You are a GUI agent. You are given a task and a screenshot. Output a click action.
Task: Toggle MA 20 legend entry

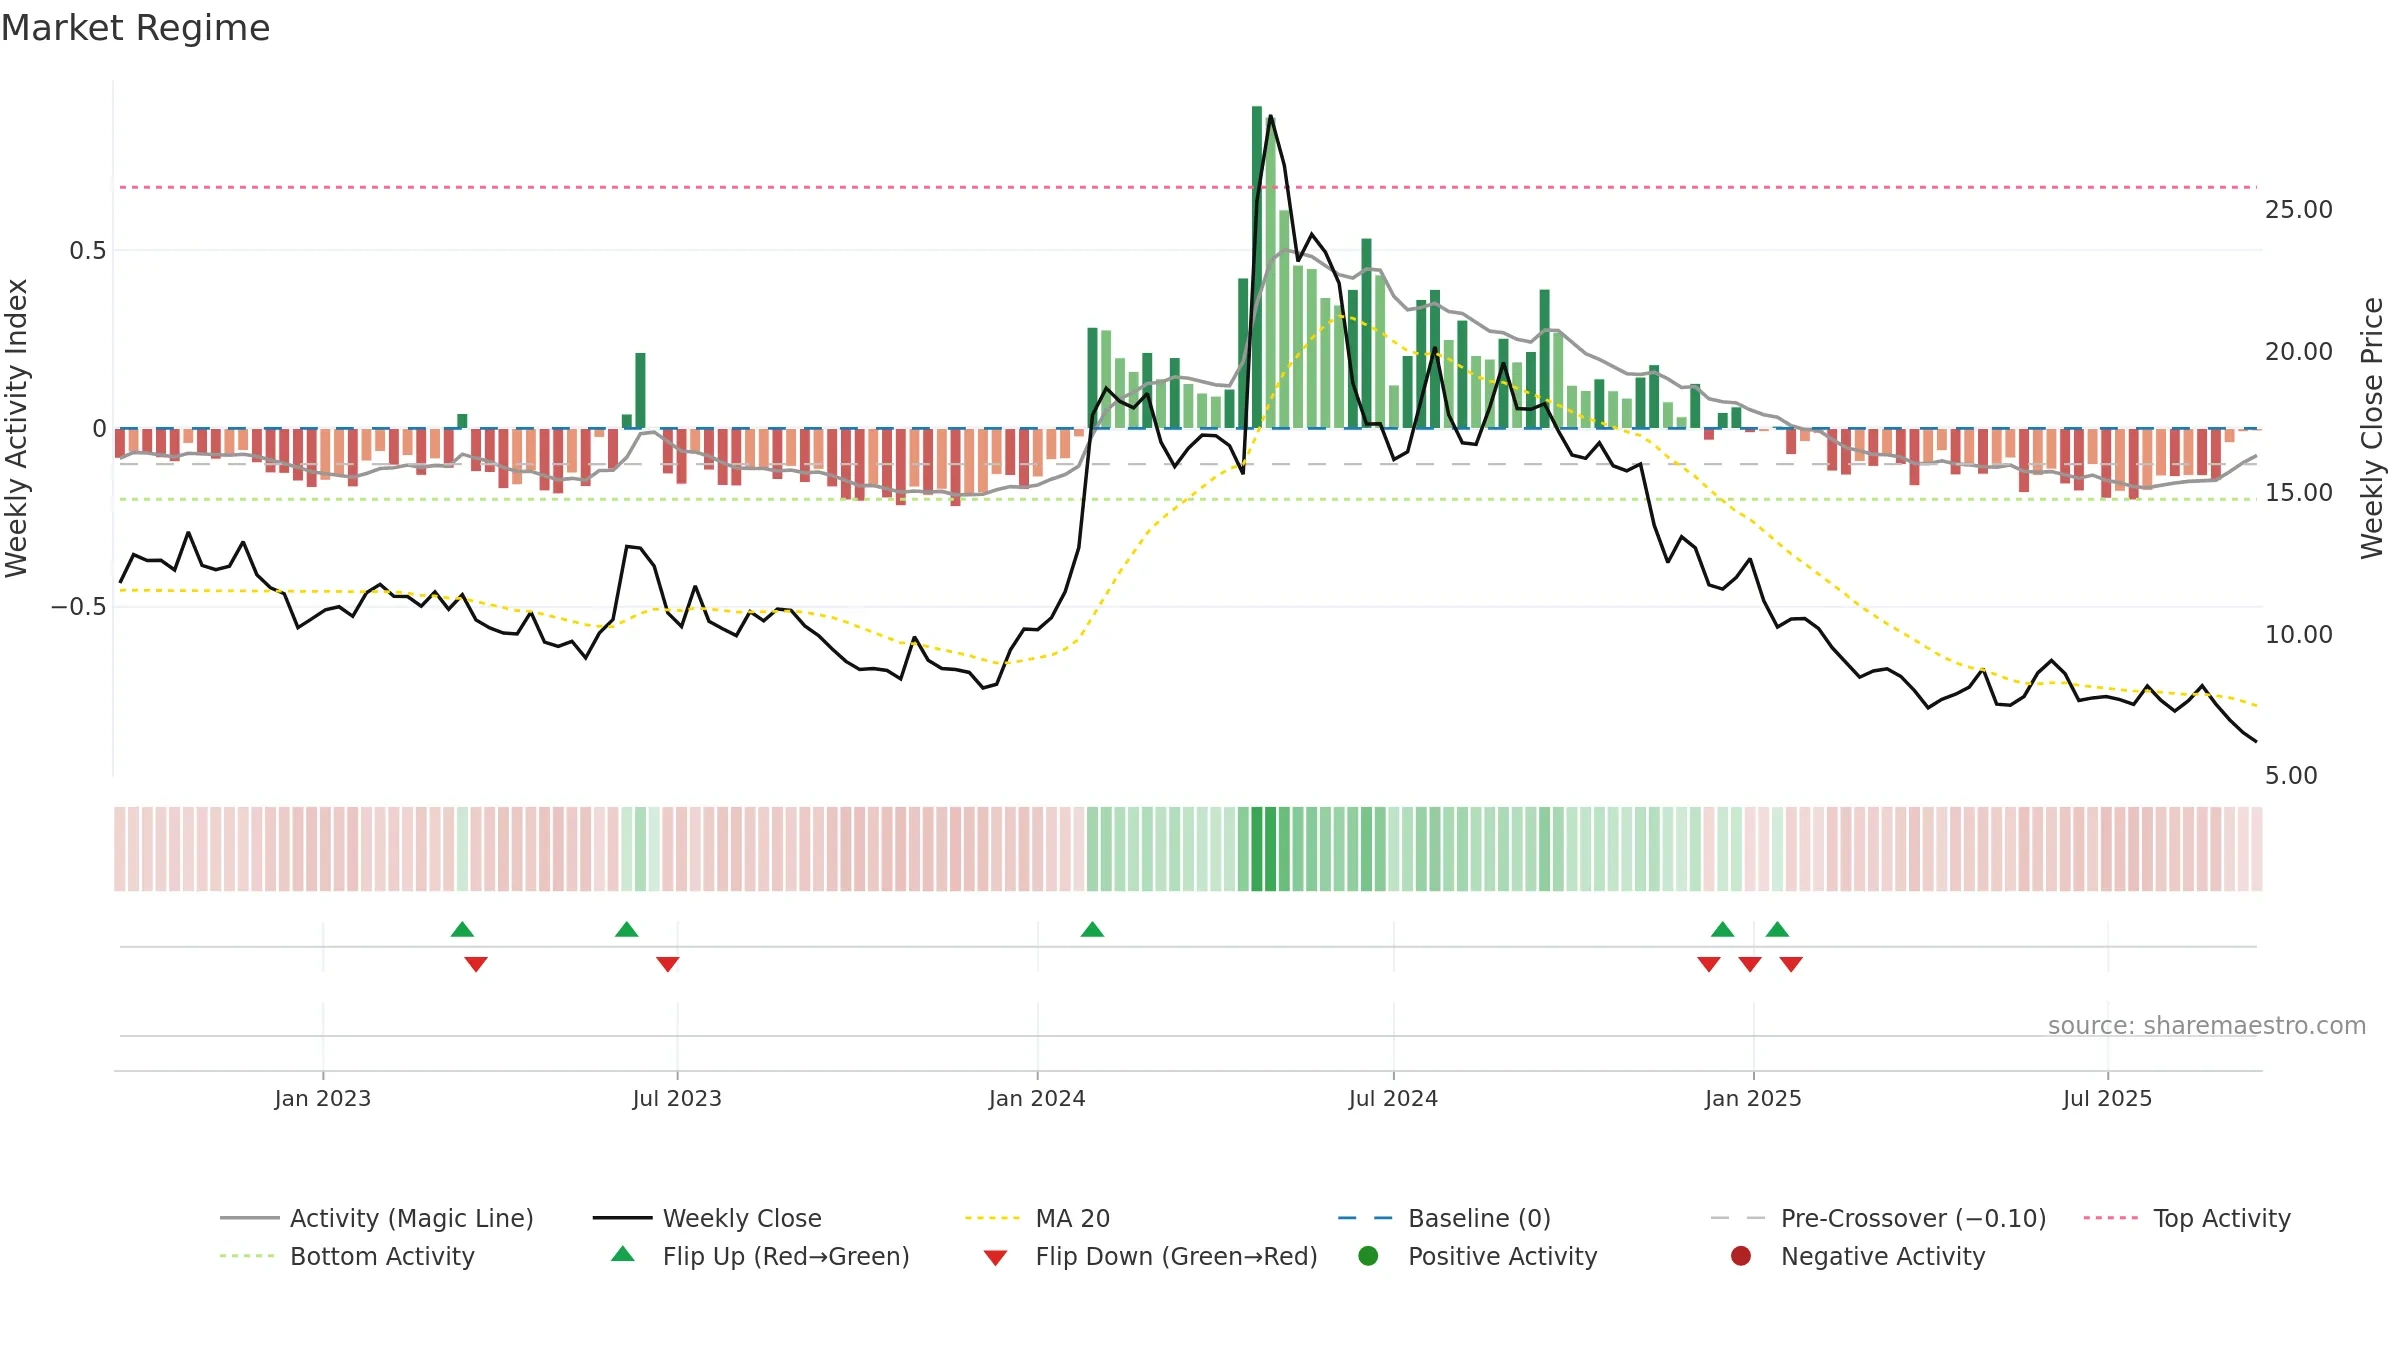[1037, 1218]
